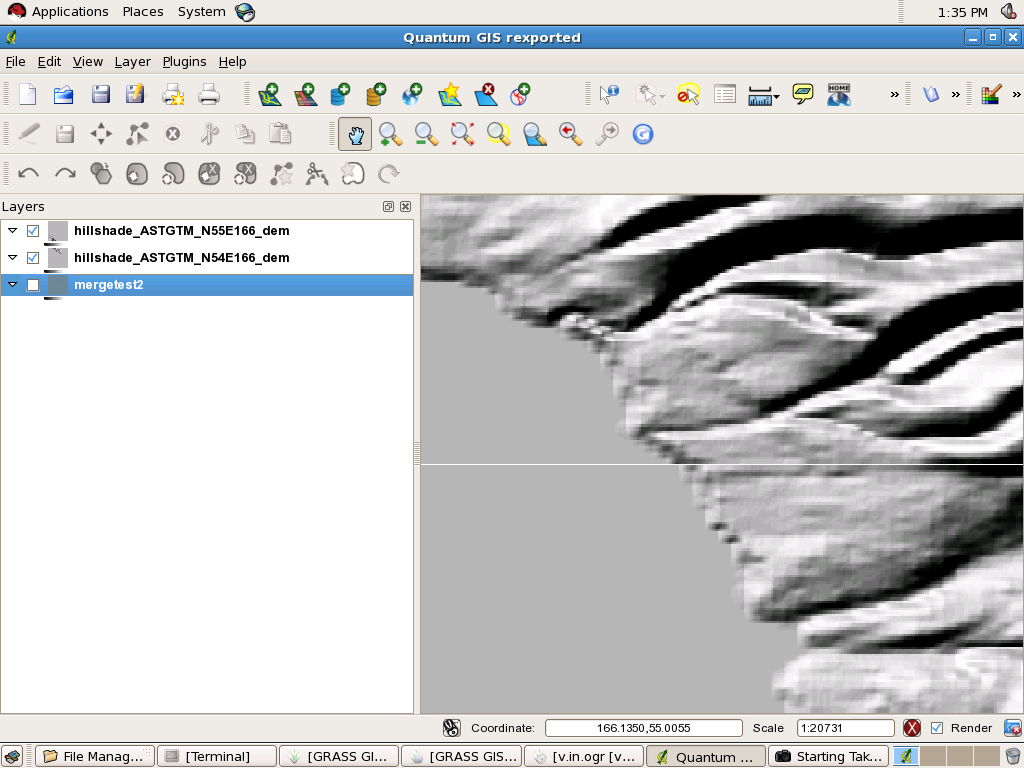This screenshot has height=768, width=1024.
Task: Click the Refresh map icon
Action: click(643, 134)
